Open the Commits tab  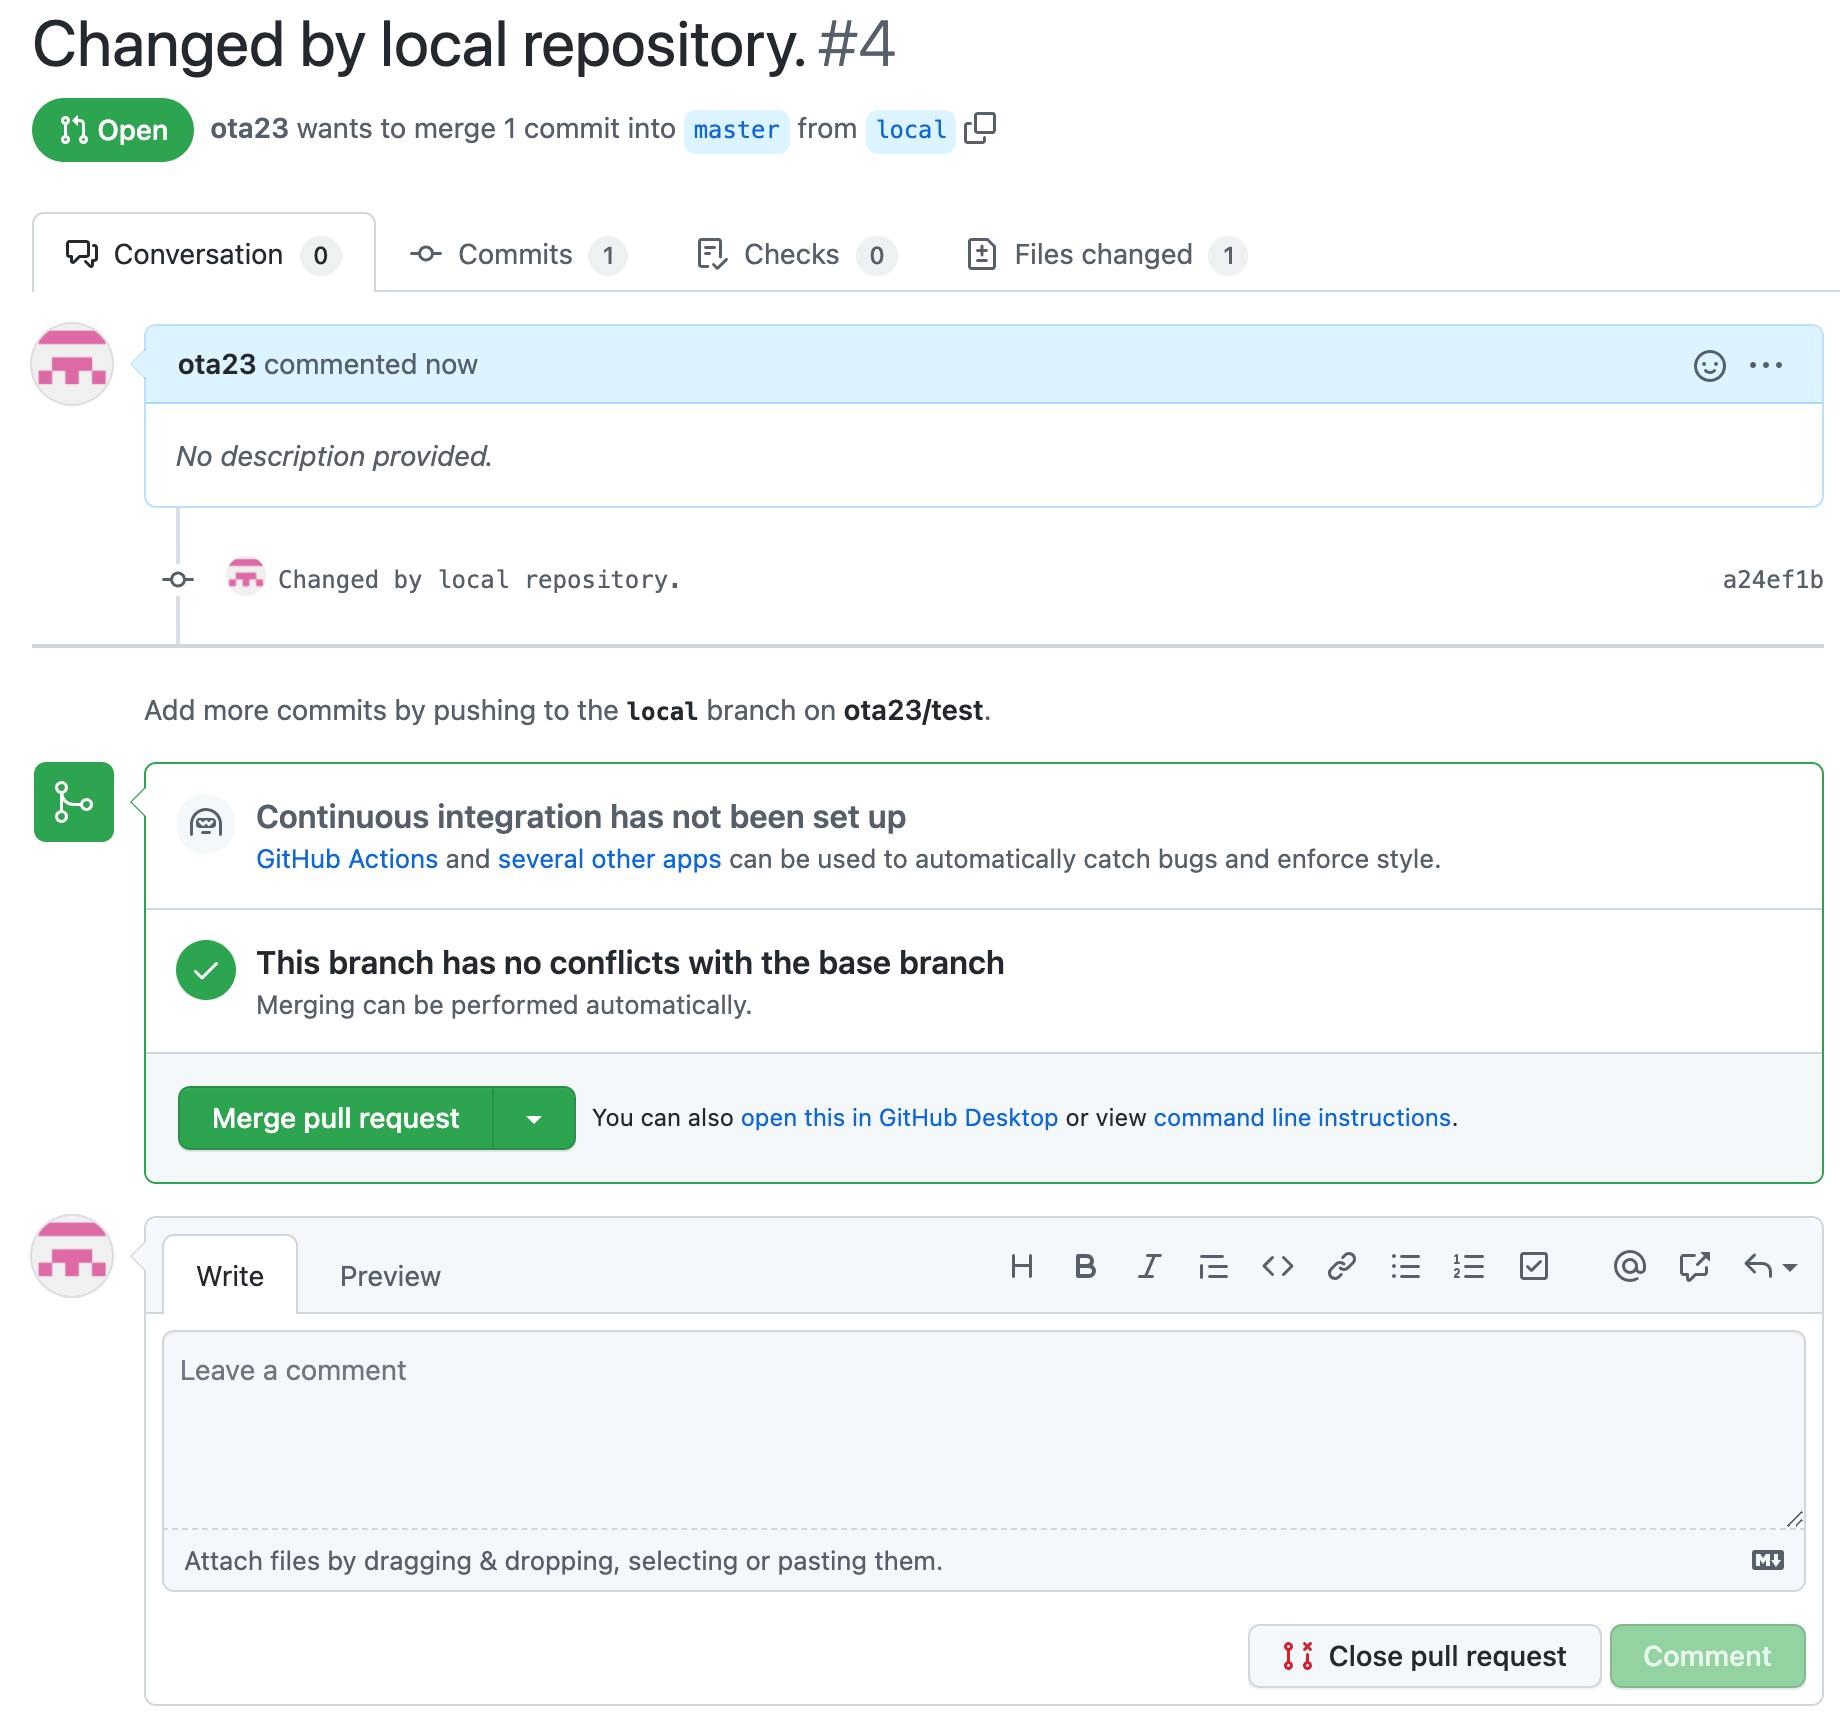click(x=517, y=255)
